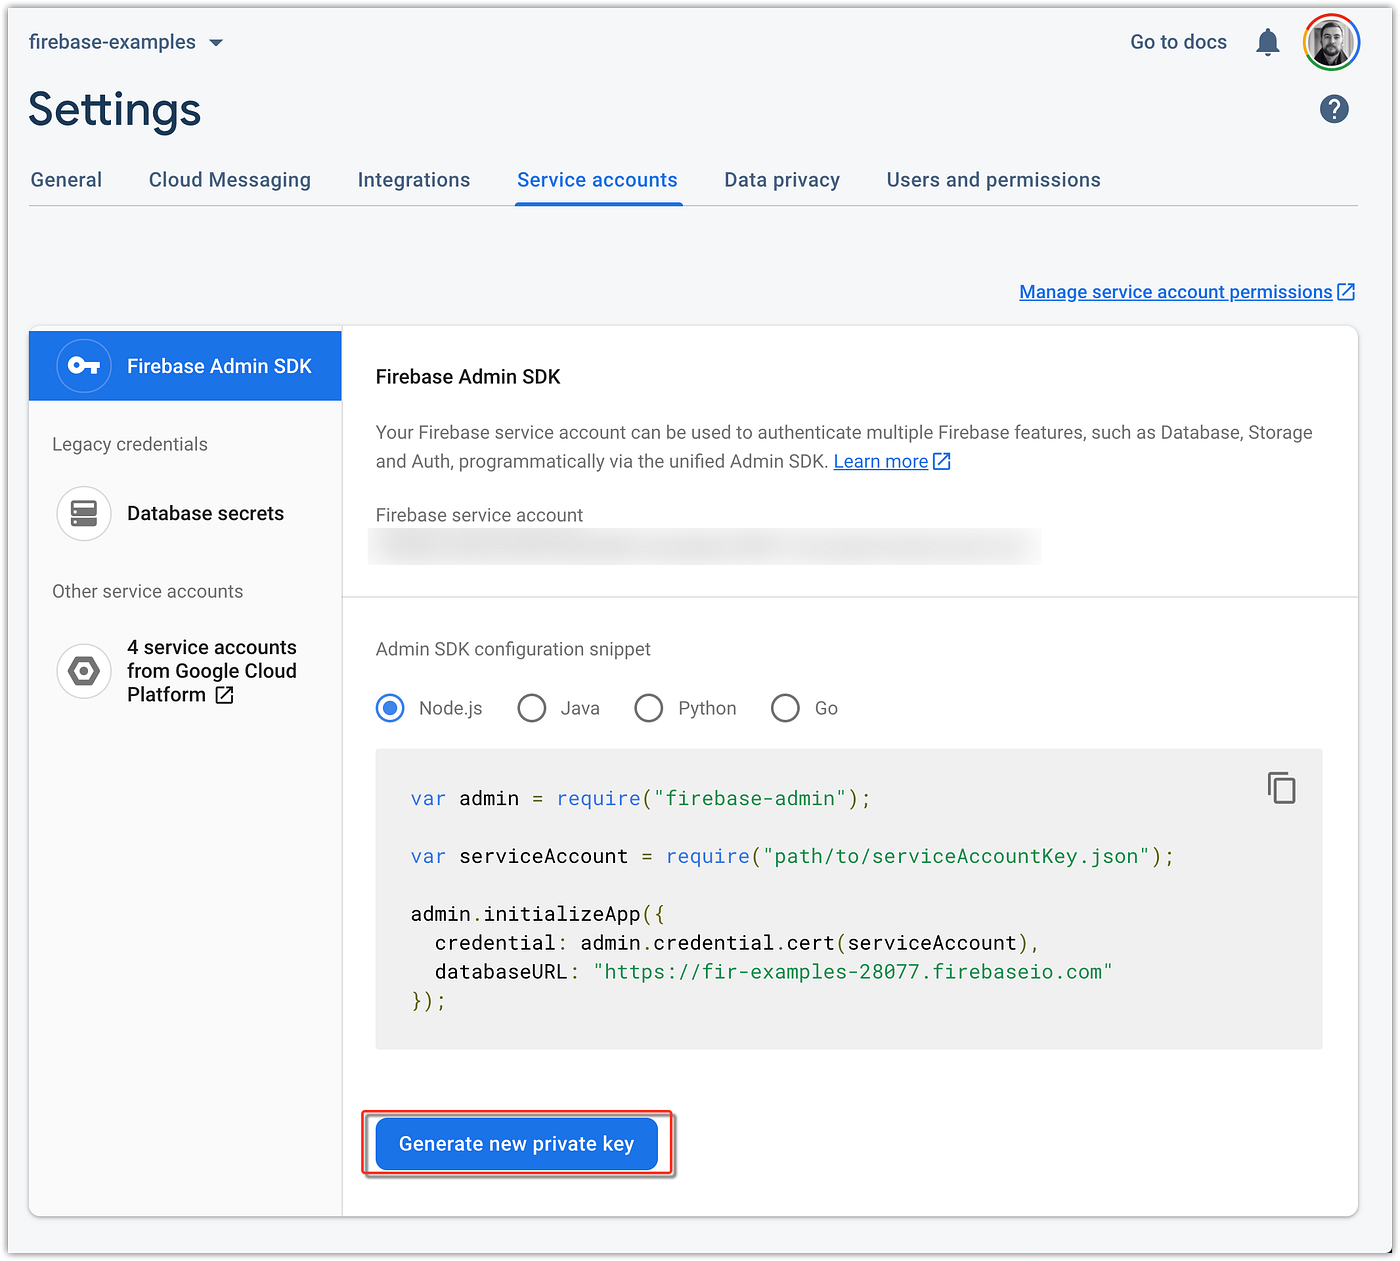This screenshot has width=1400, height=1261.
Task: Click the Go to docs link
Action: [x=1178, y=42]
